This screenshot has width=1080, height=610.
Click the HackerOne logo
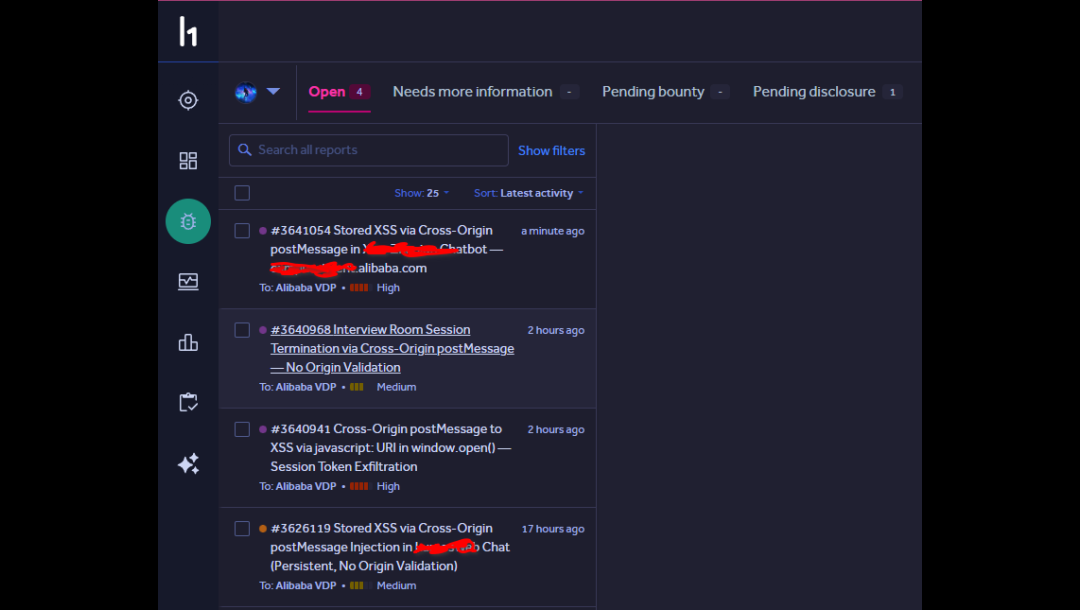click(x=188, y=32)
